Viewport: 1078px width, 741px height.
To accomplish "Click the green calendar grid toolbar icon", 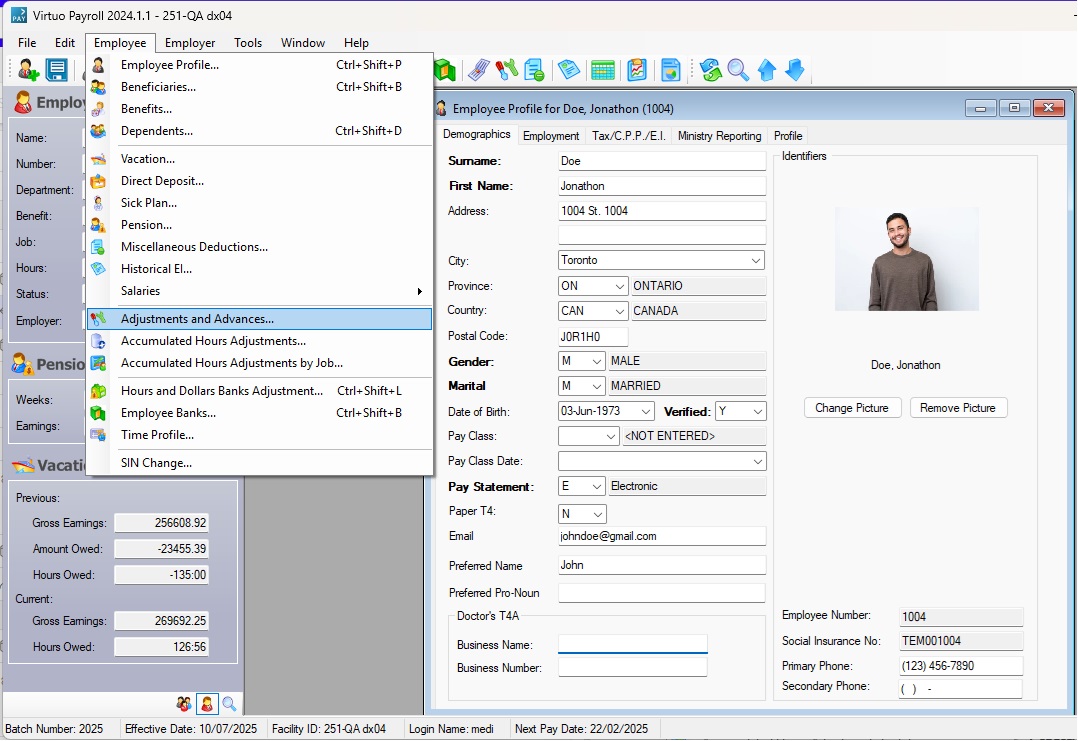I will point(602,70).
